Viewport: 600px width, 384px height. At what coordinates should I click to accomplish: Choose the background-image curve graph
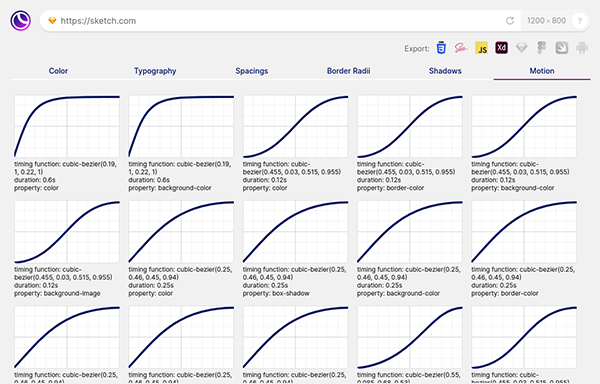click(x=67, y=232)
